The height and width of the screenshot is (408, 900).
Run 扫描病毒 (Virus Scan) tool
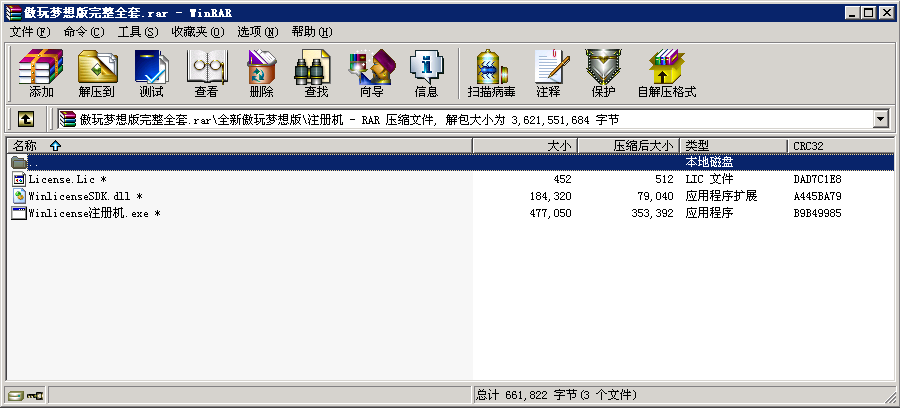coord(491,73)
